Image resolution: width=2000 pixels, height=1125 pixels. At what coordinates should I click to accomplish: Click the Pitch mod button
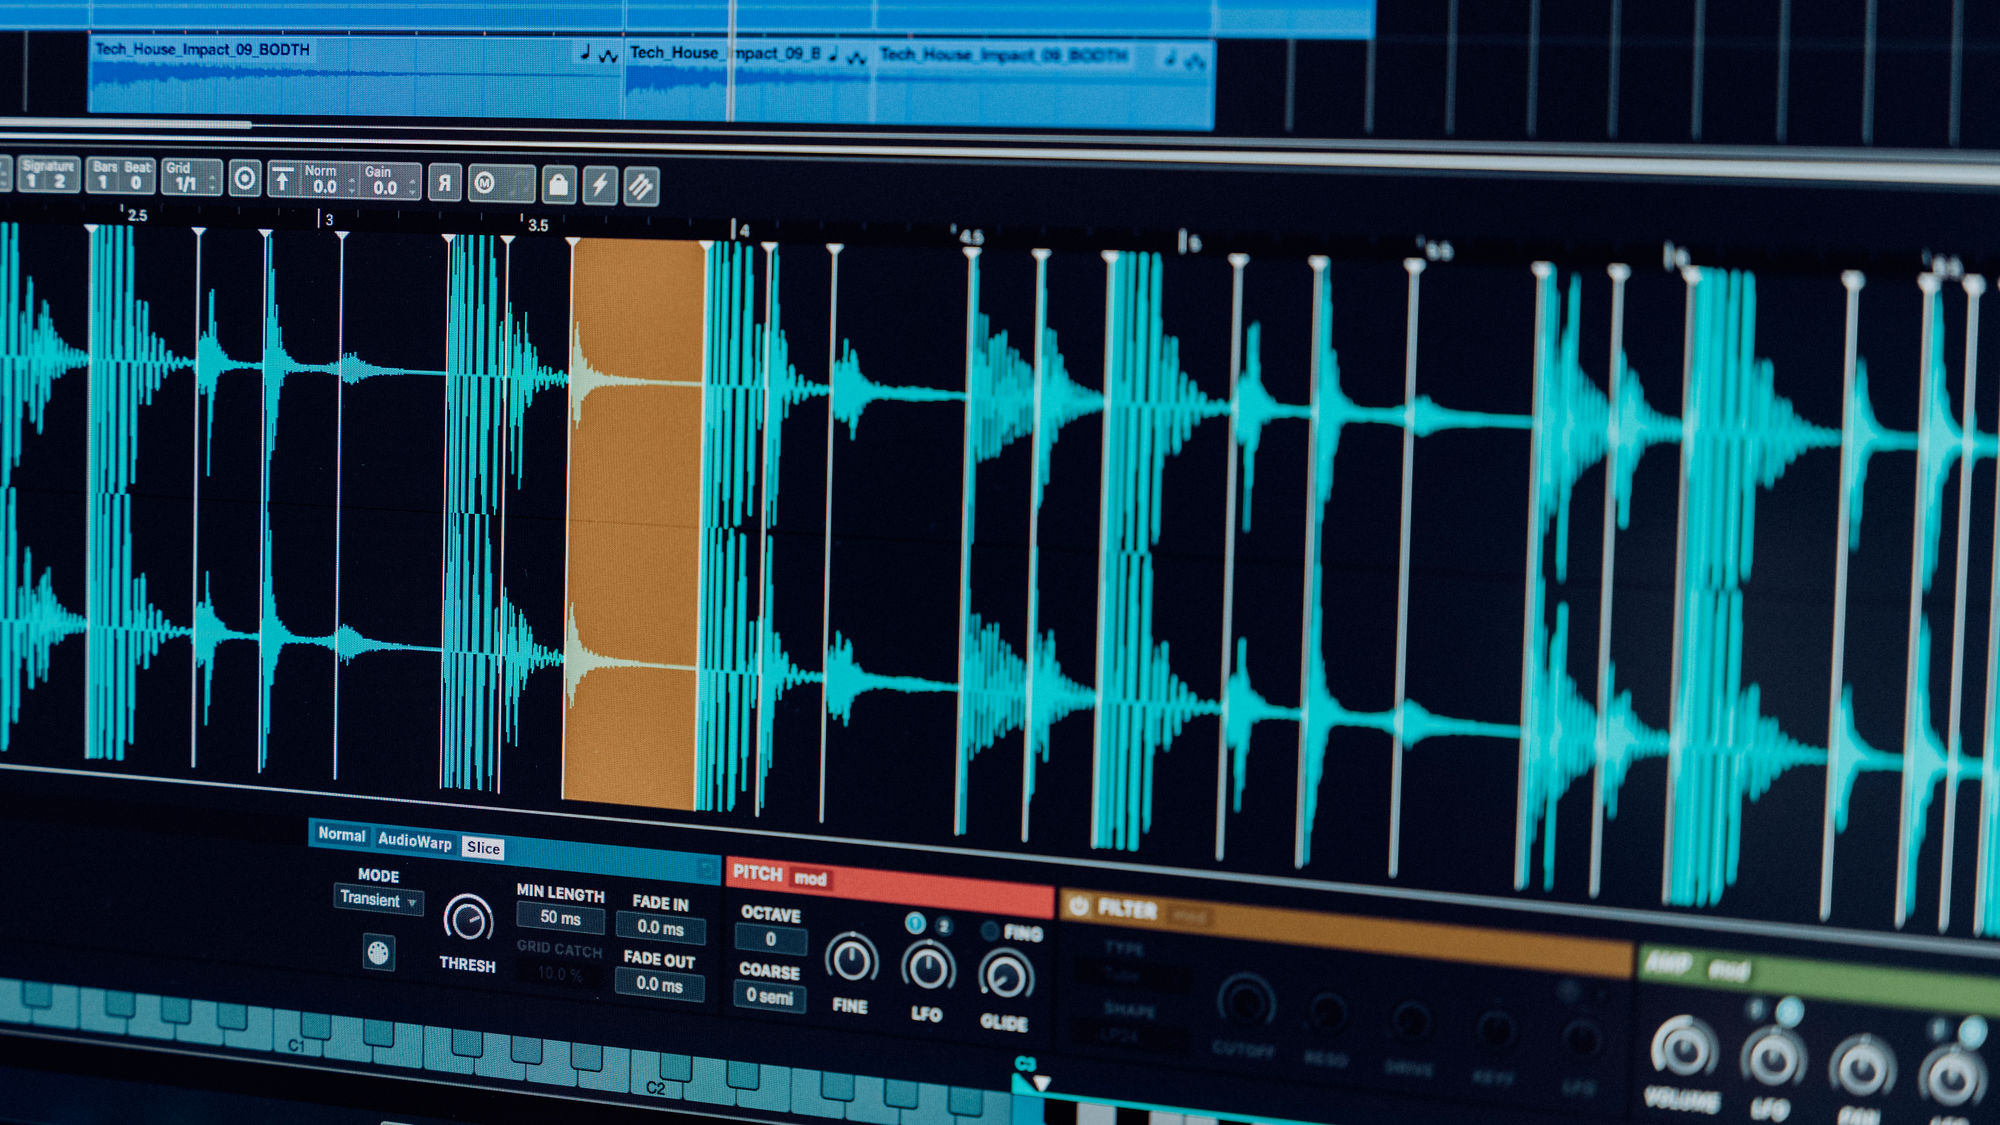[810, 878]
